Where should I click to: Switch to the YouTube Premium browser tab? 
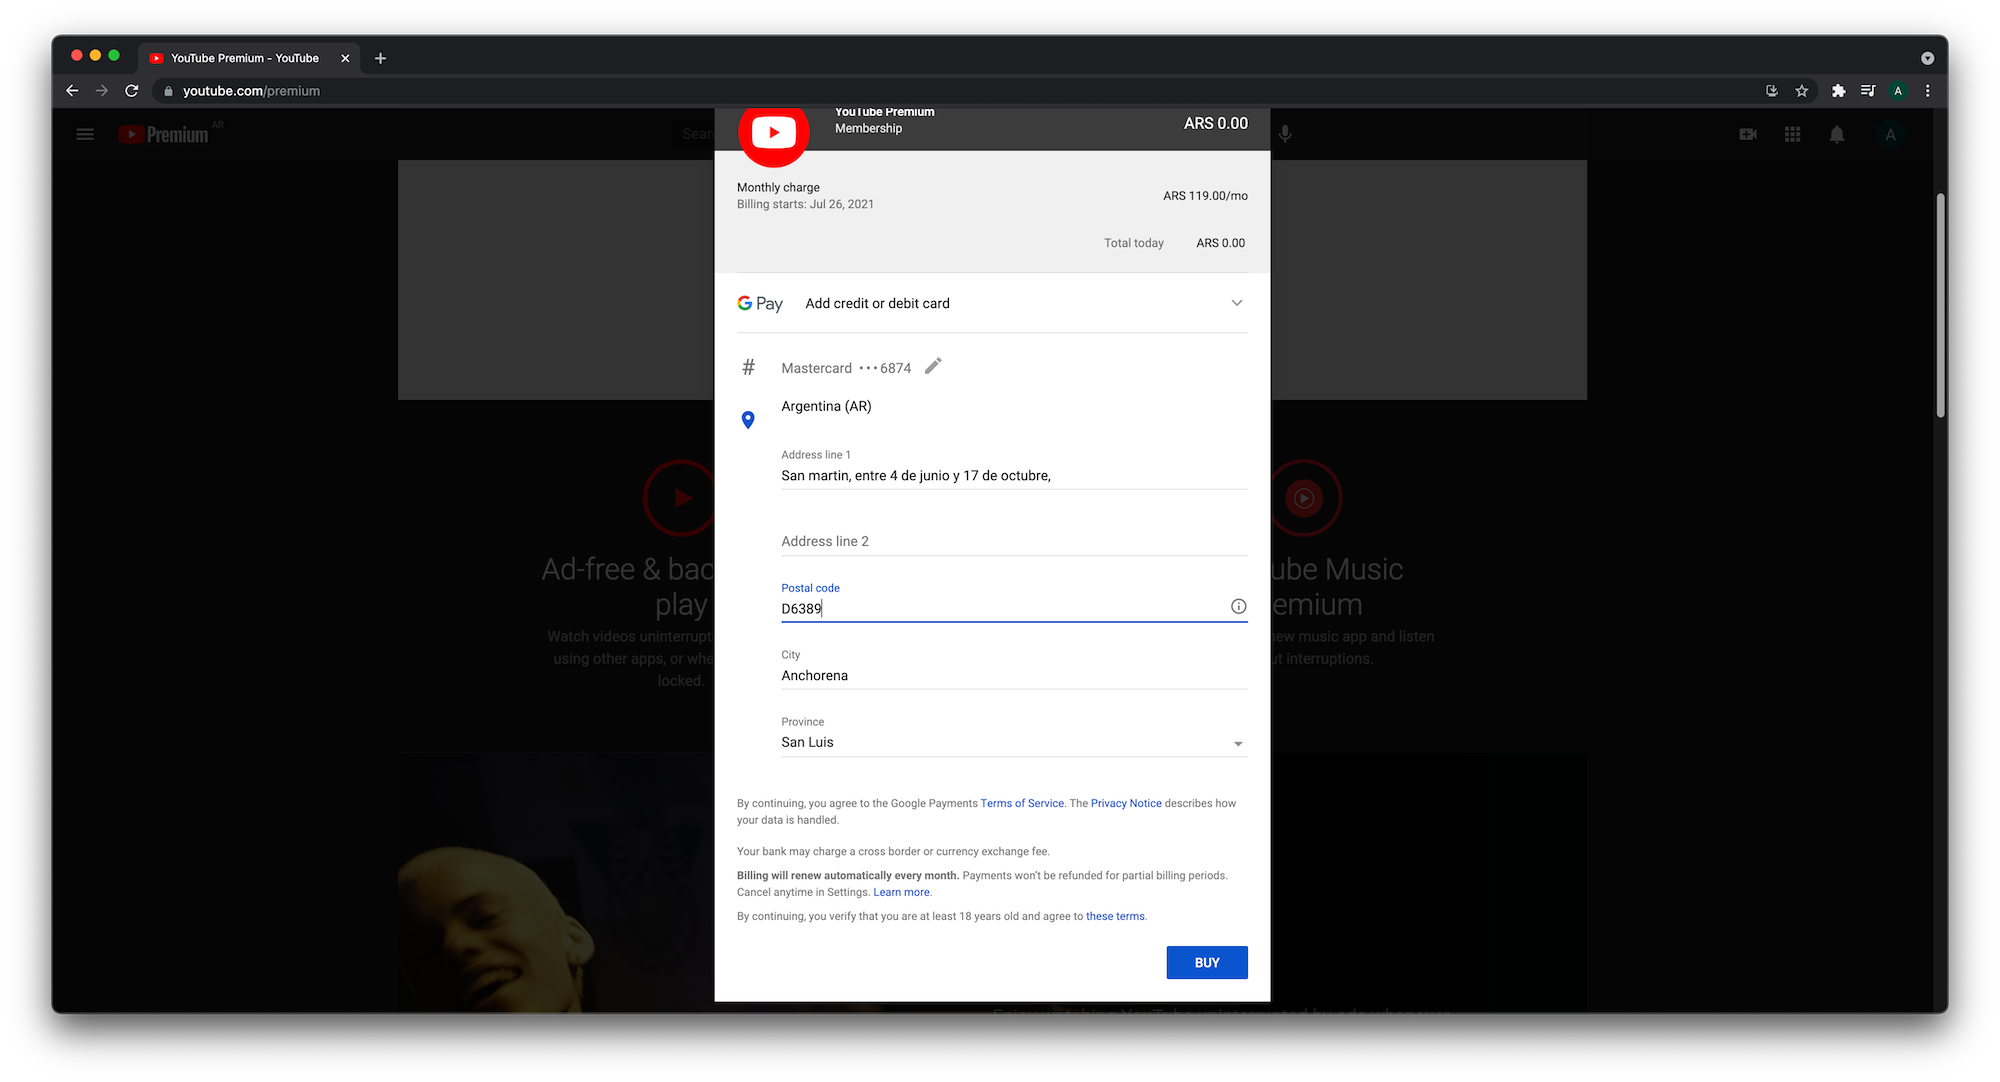(x=243, y=58)
